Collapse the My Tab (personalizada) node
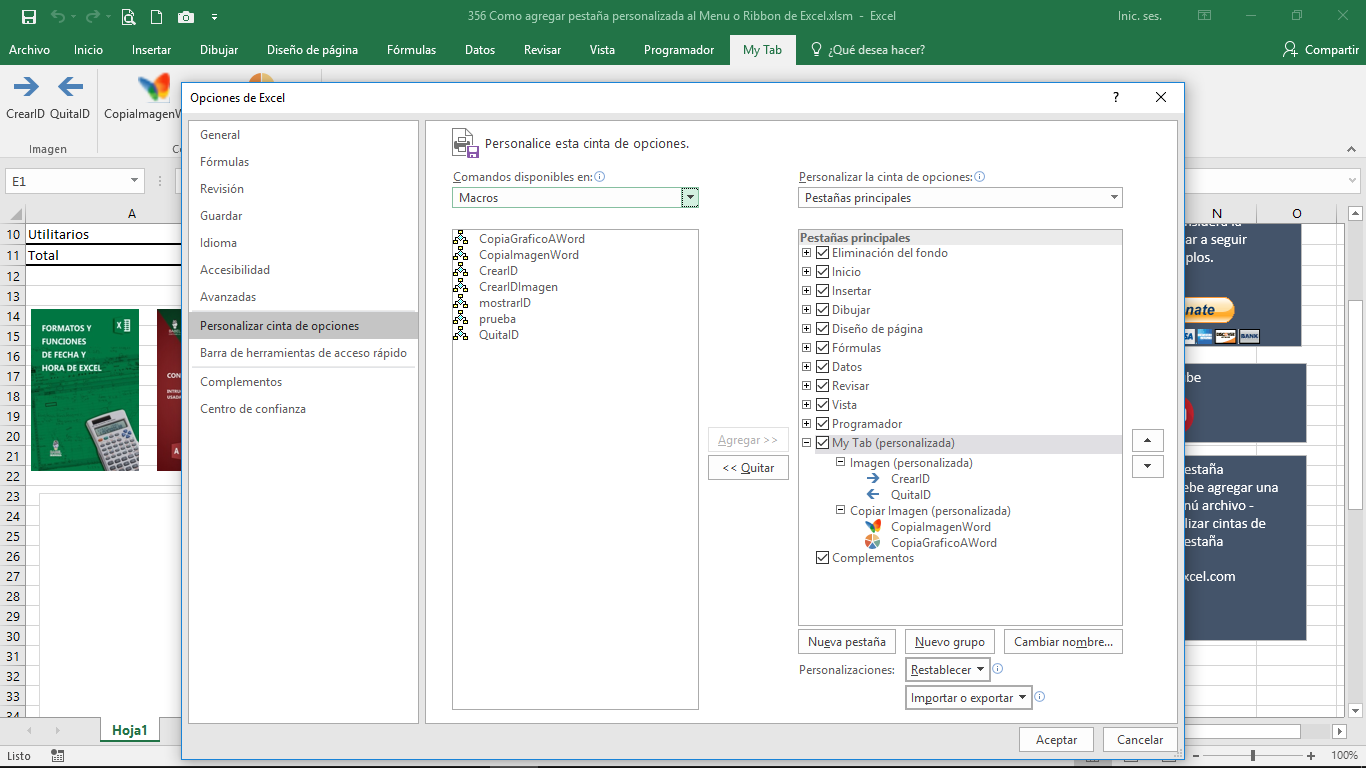 pos(807,443)
